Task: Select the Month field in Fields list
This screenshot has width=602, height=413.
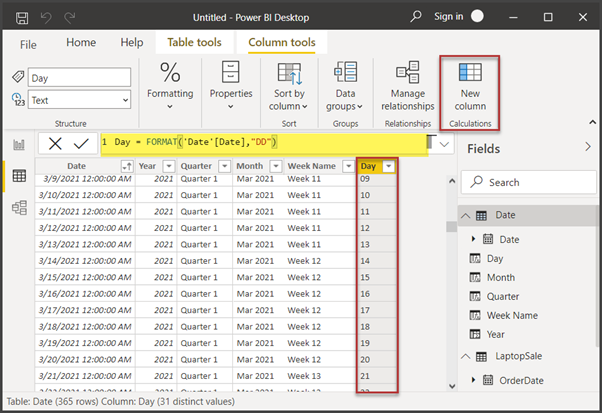Action: [501, 278]
